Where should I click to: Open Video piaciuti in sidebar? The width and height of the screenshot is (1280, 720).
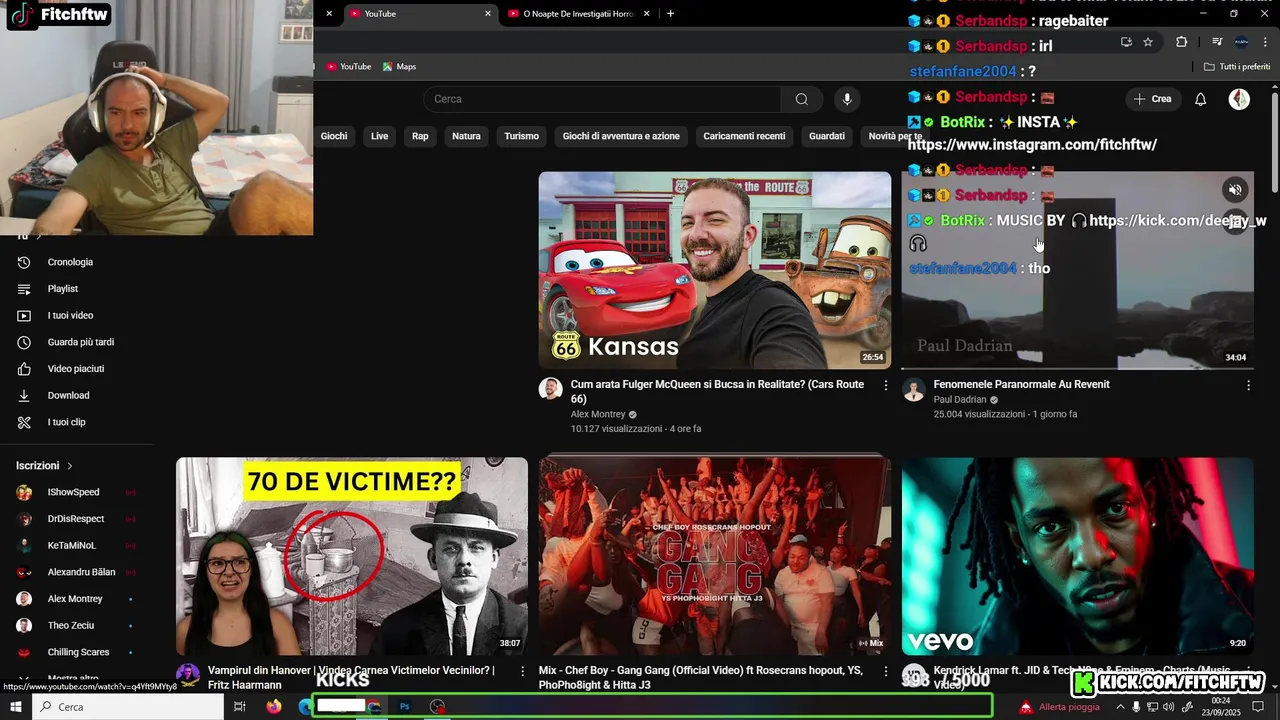(x=77, y=369)
